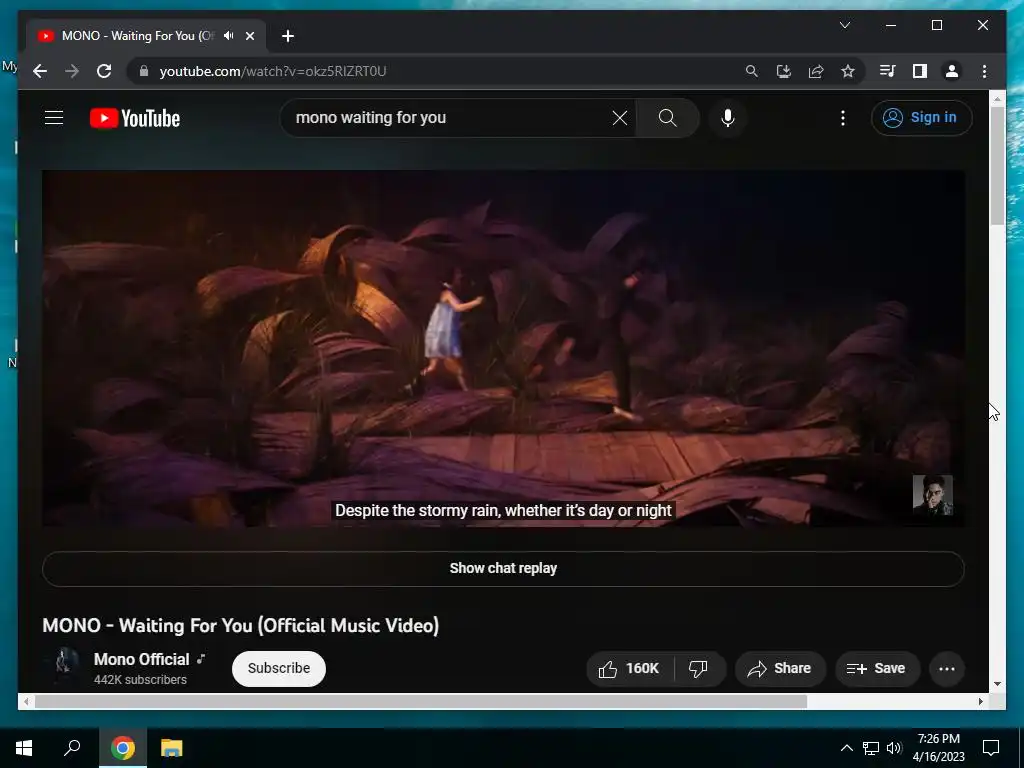Open the Mono Official channel name link
The image size is (1024, 768).
pyautogui.click(x=142, y=659)
